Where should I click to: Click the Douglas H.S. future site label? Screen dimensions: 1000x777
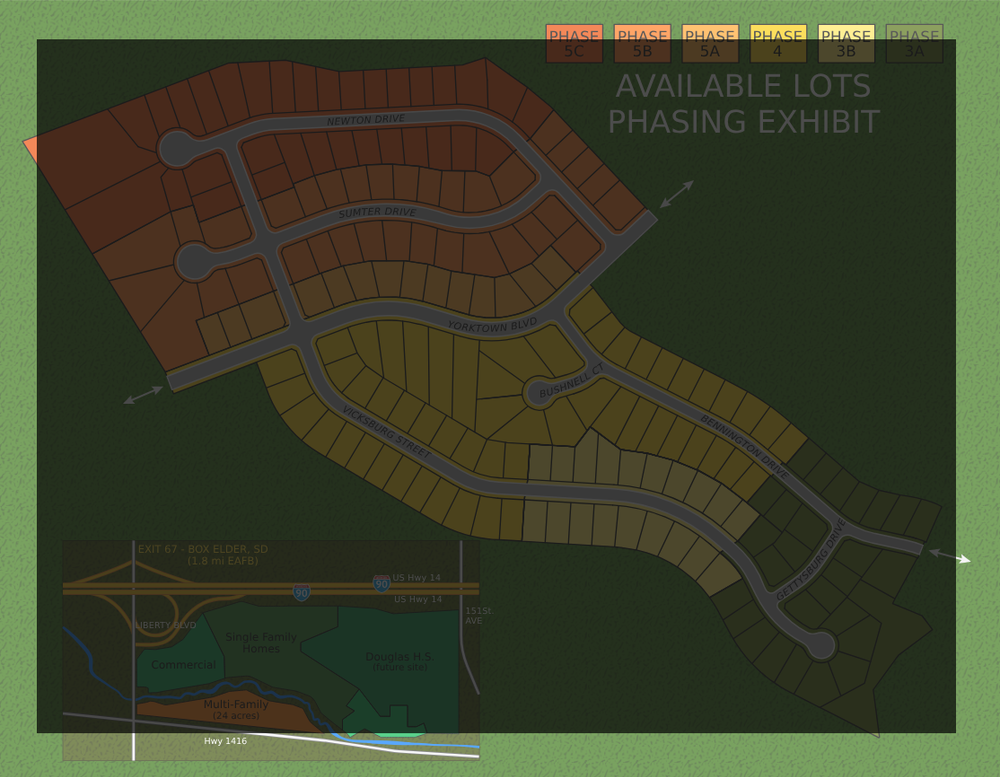400,662
